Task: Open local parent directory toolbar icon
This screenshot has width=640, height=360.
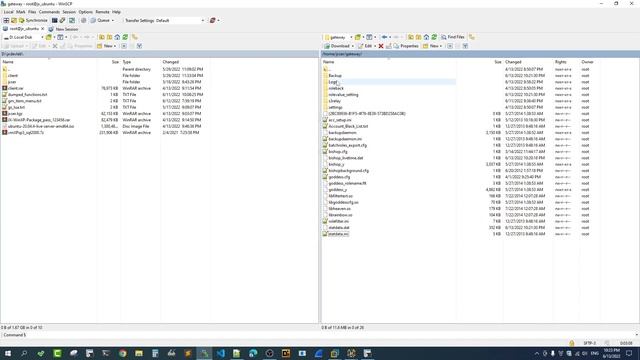Action: [102, 37]
